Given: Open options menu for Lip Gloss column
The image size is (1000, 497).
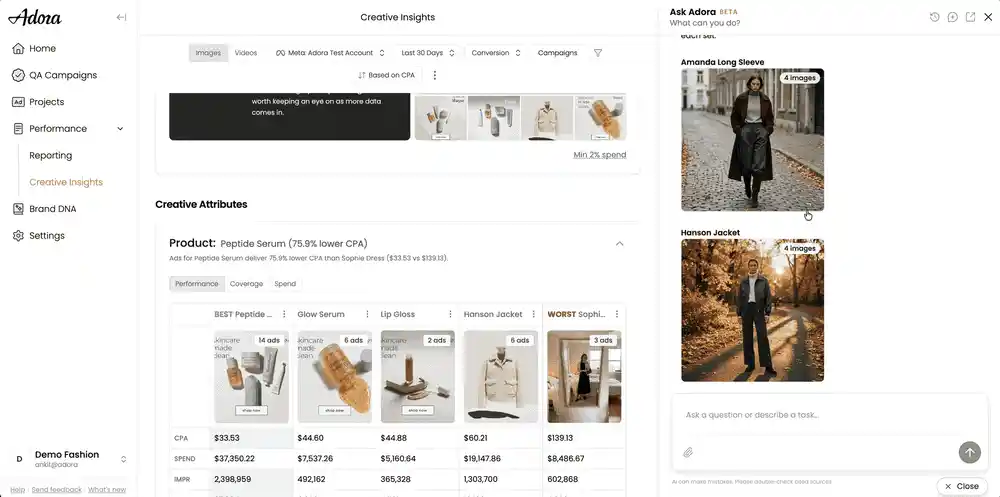Looking at the screenshot, I should 450,315.
